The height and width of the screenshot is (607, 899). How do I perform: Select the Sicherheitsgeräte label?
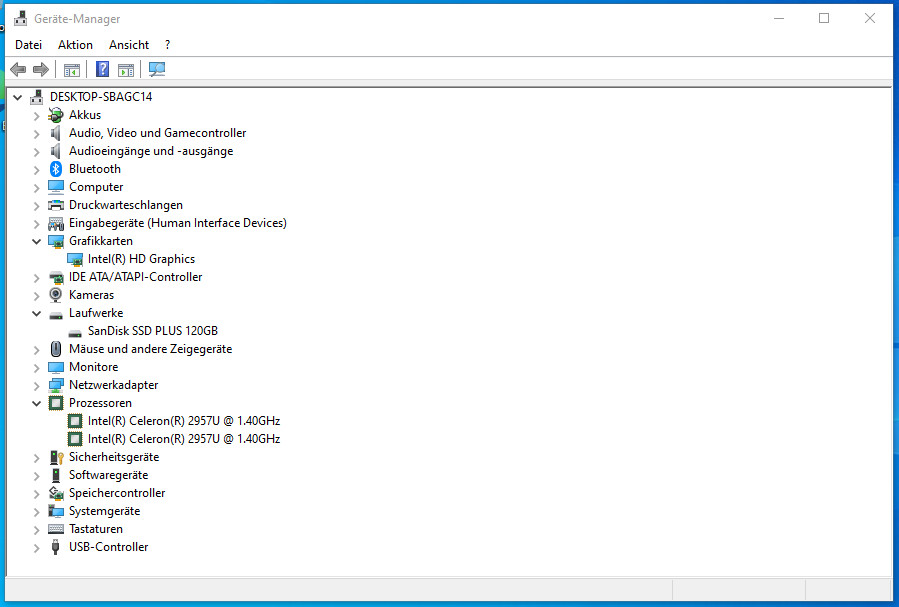point(114,457)
